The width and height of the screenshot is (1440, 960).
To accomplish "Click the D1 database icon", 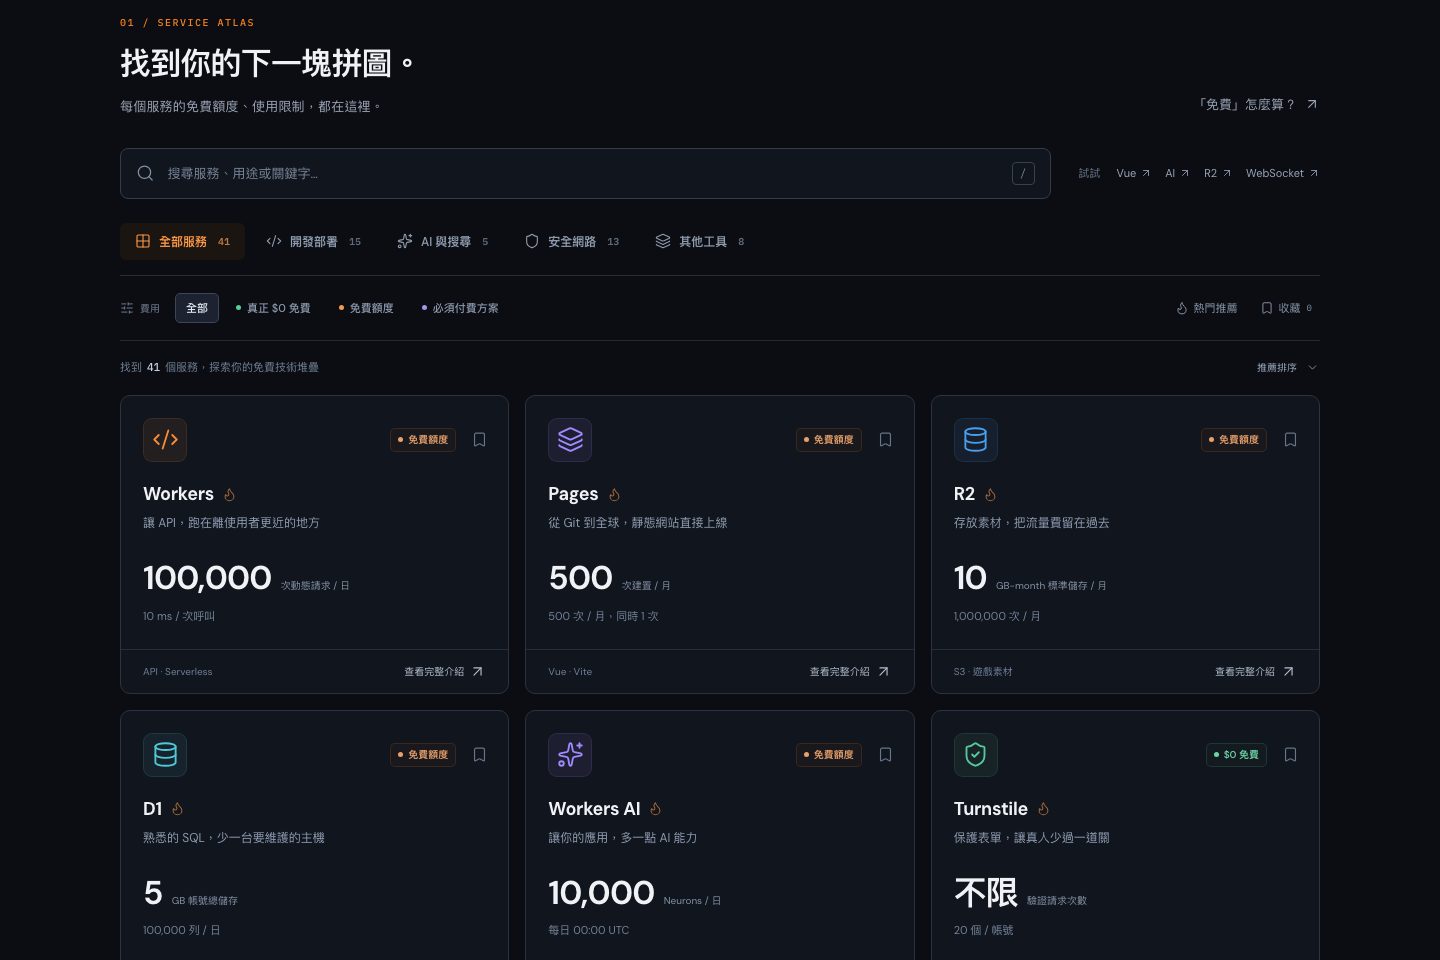I will tap(165, 754).
